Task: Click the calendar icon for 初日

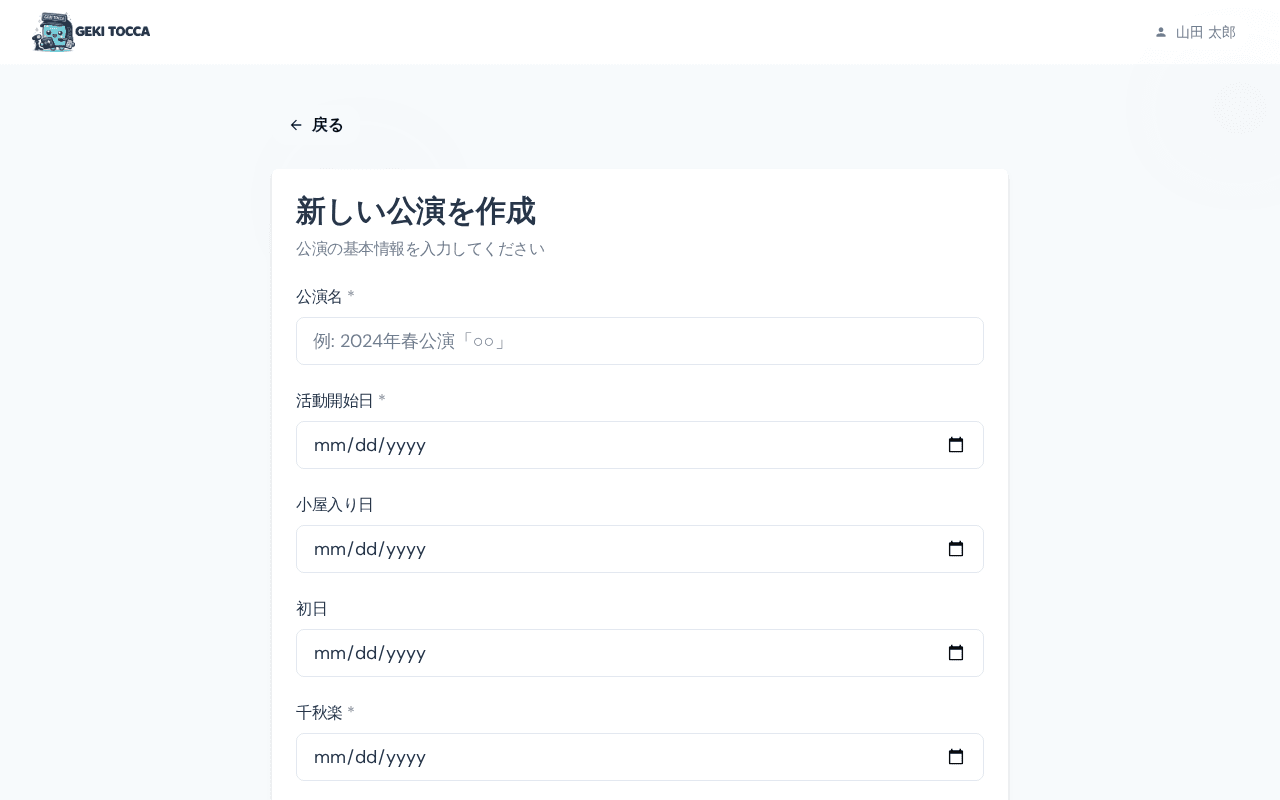Action: tap(956, 653)
